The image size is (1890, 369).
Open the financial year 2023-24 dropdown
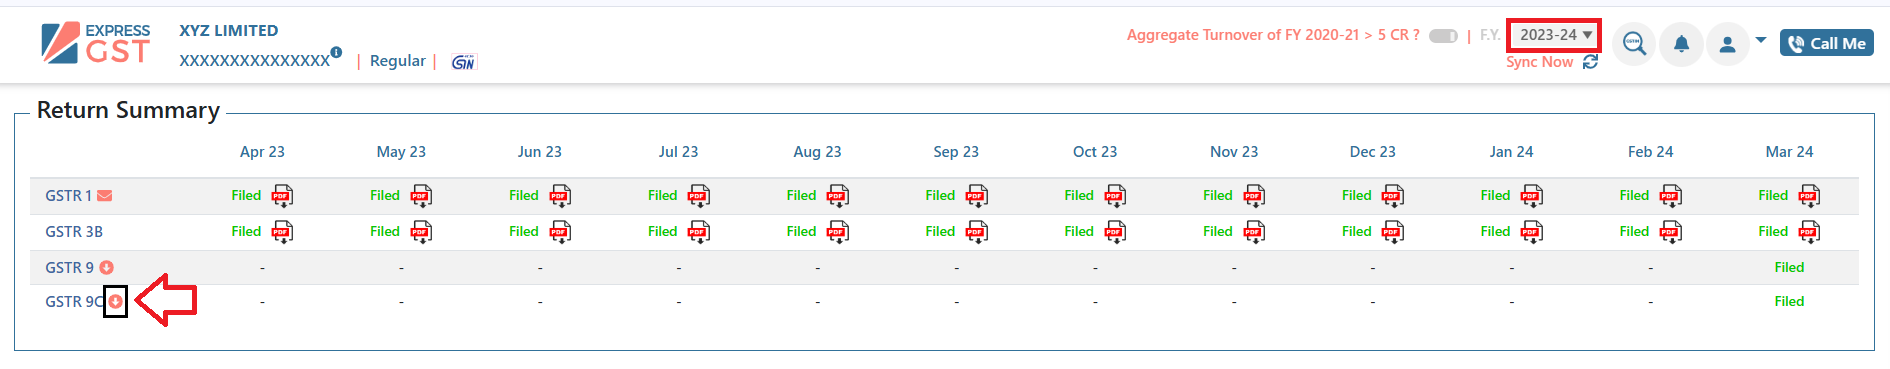pyautogui.click(x=1554, y=35)
